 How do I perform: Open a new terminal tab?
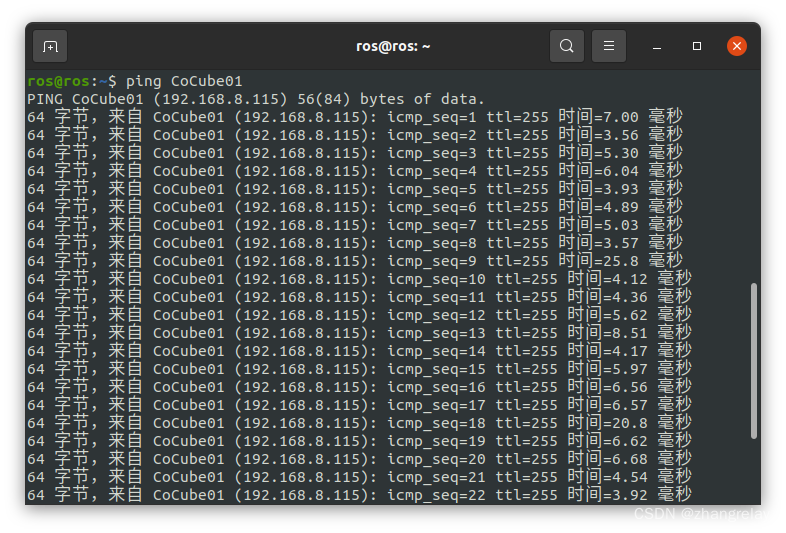point(50,46)
